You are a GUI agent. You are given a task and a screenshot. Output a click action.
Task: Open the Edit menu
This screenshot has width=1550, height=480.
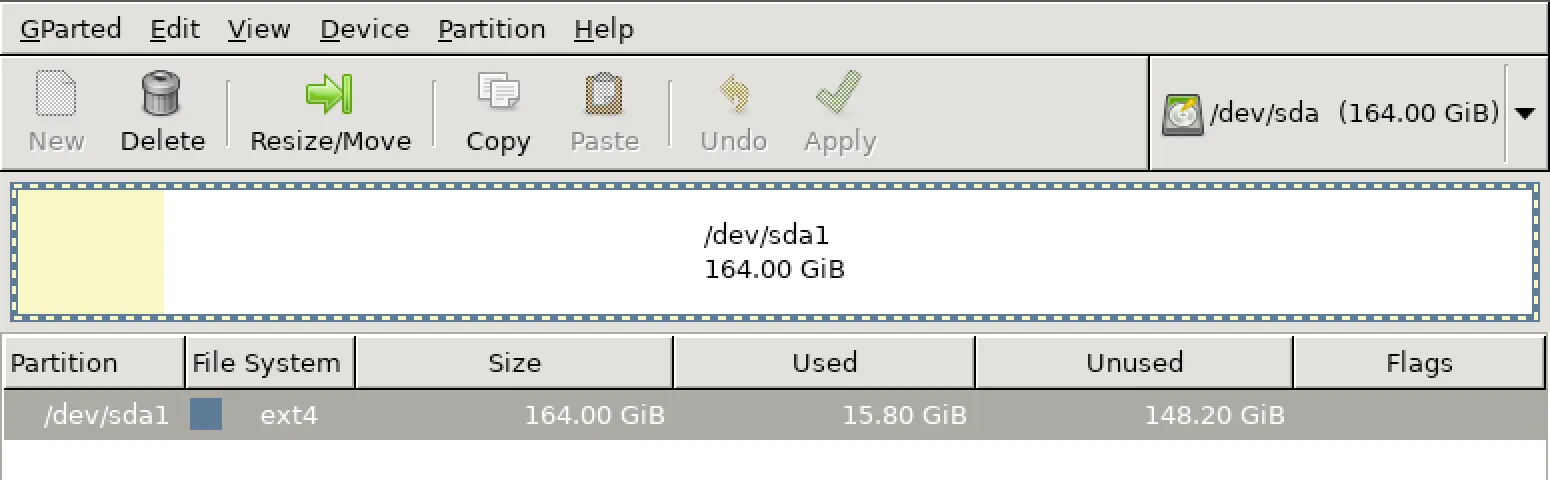pos(175,29)
